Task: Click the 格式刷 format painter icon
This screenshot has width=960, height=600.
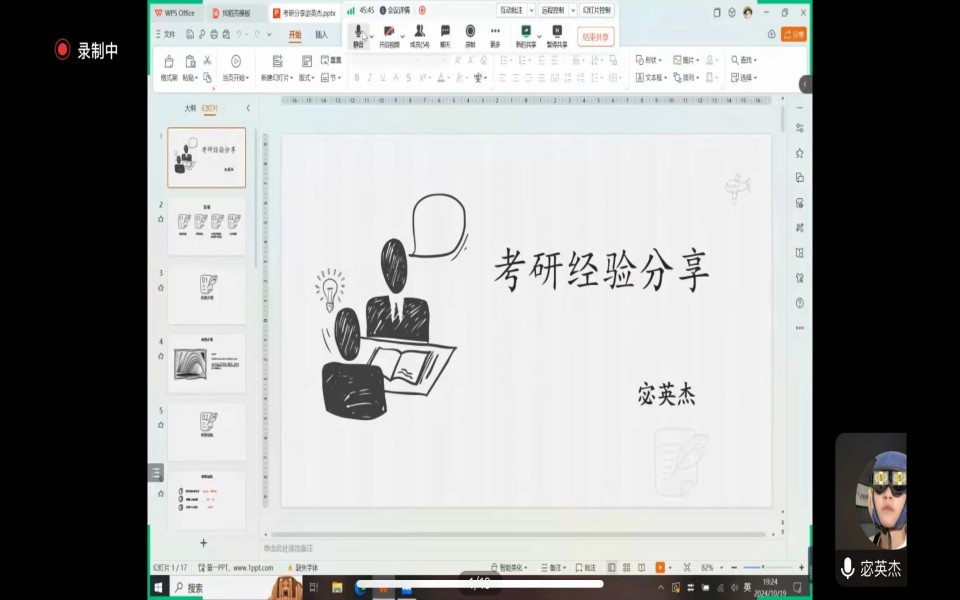Action: coord(168,66)
